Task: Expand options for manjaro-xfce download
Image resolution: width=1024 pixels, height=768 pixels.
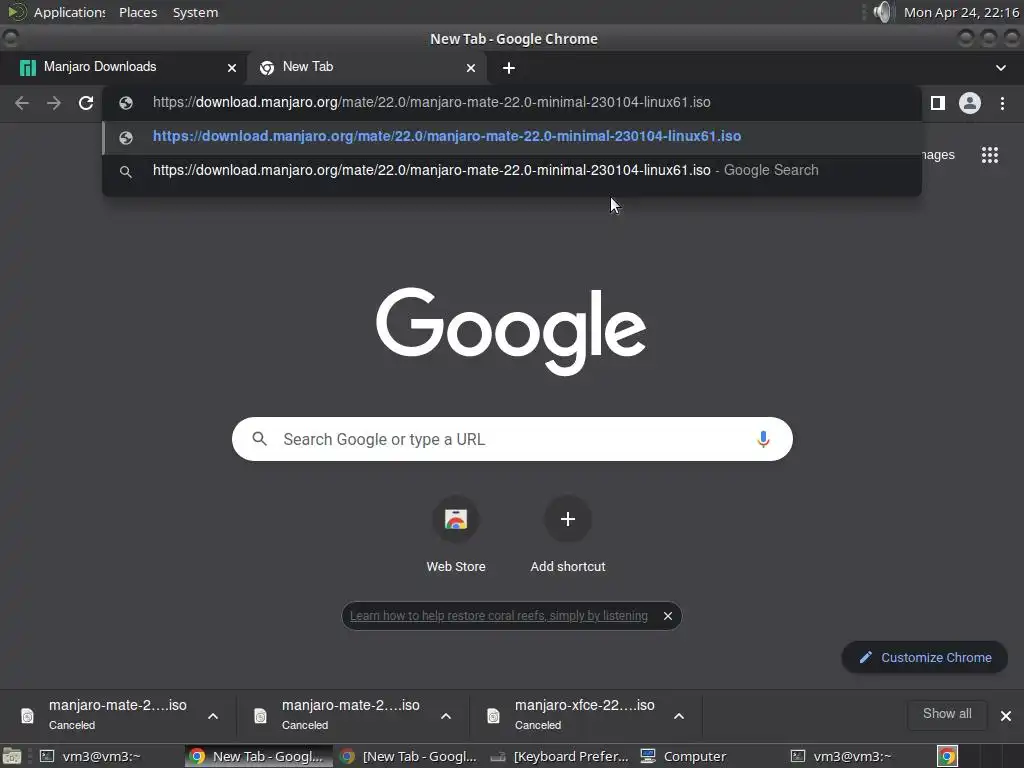Action: (679, 716)
